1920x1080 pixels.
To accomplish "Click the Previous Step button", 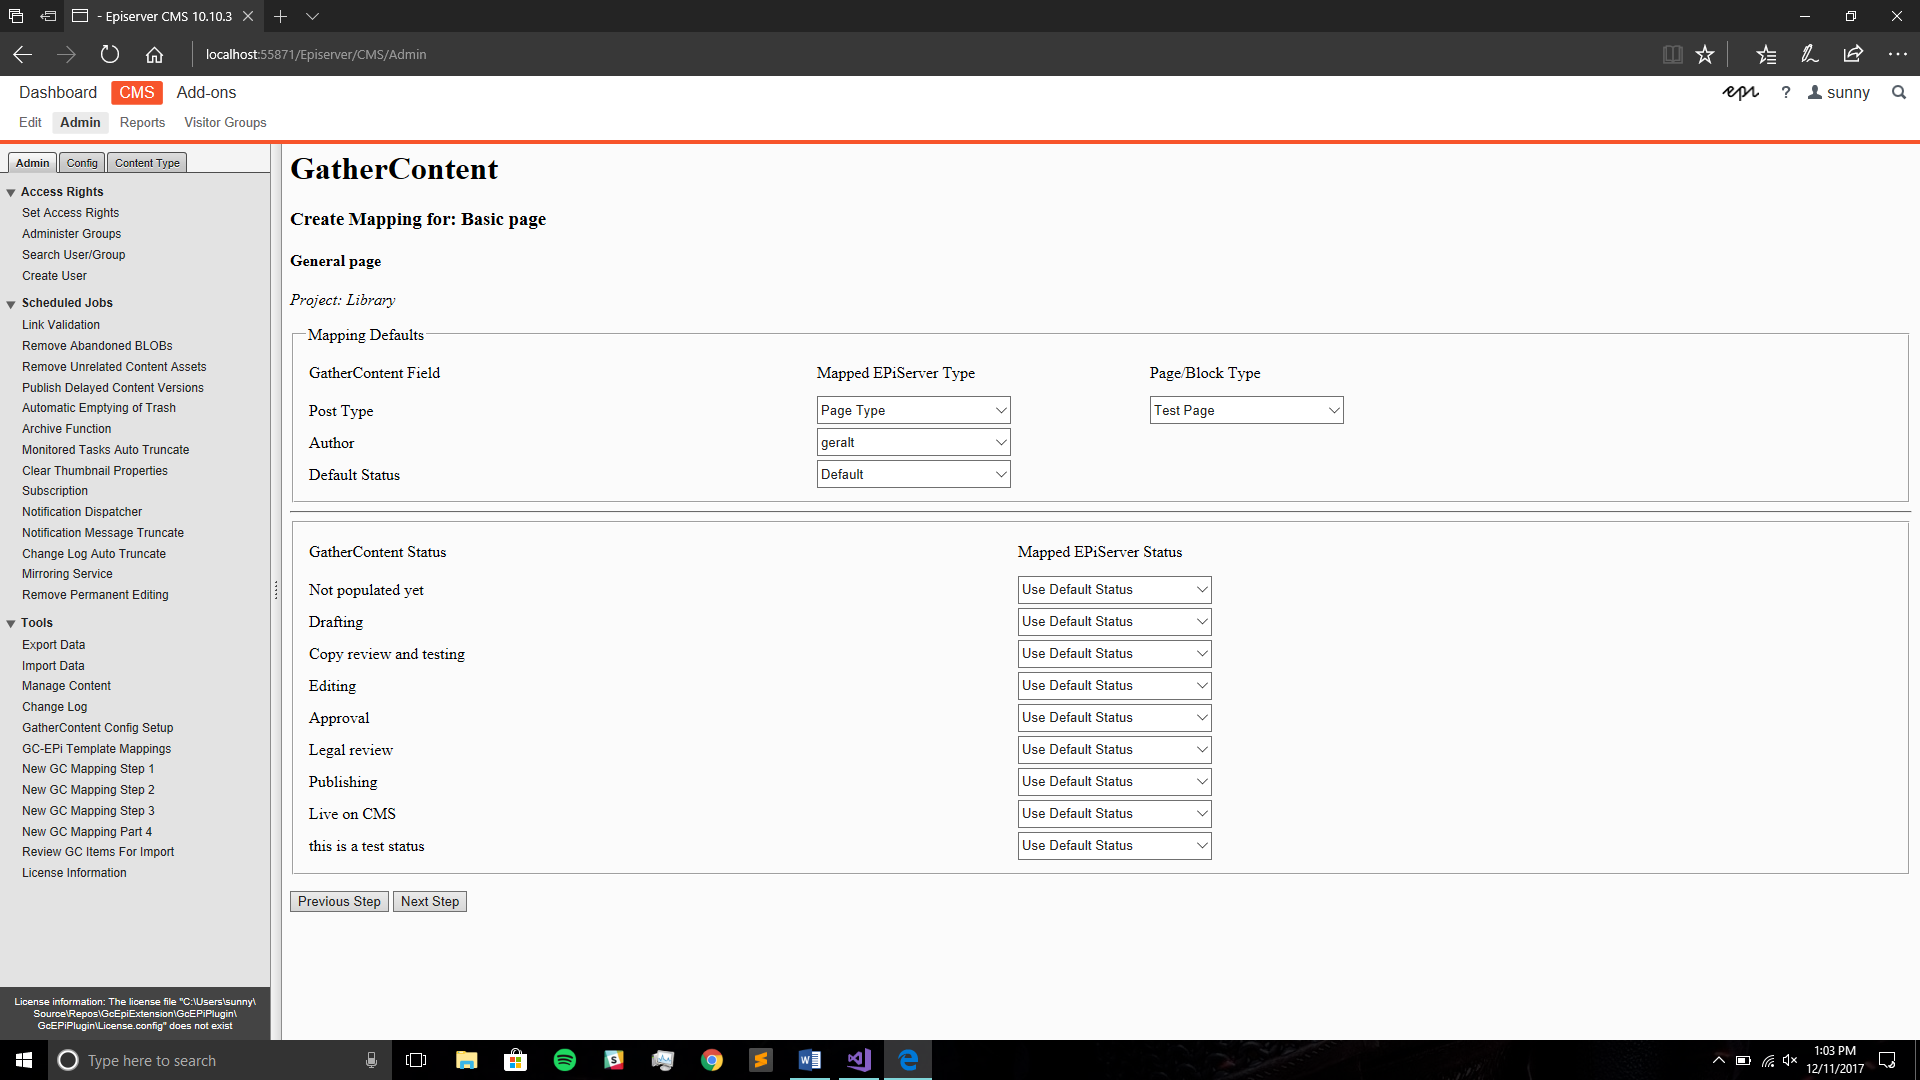I will point(339,901).
